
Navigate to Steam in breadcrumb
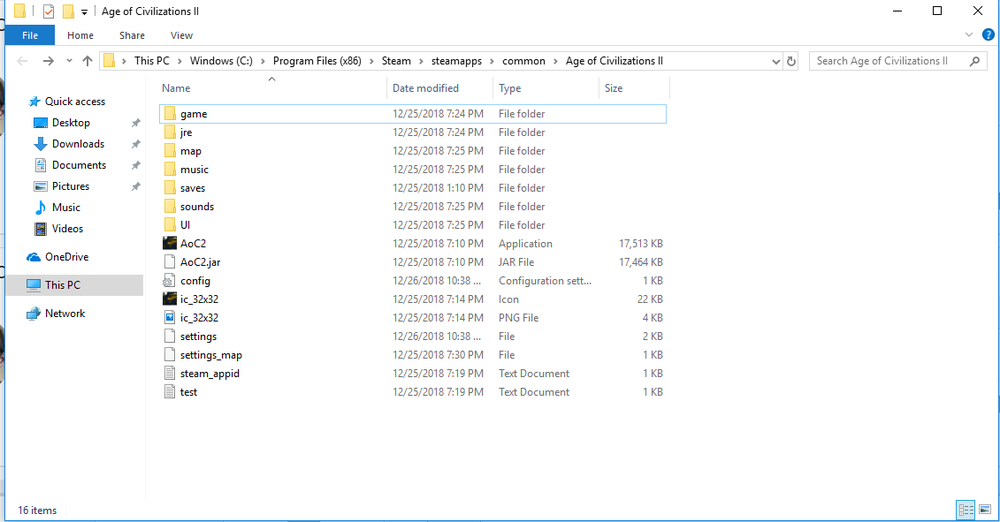[396, 61]
